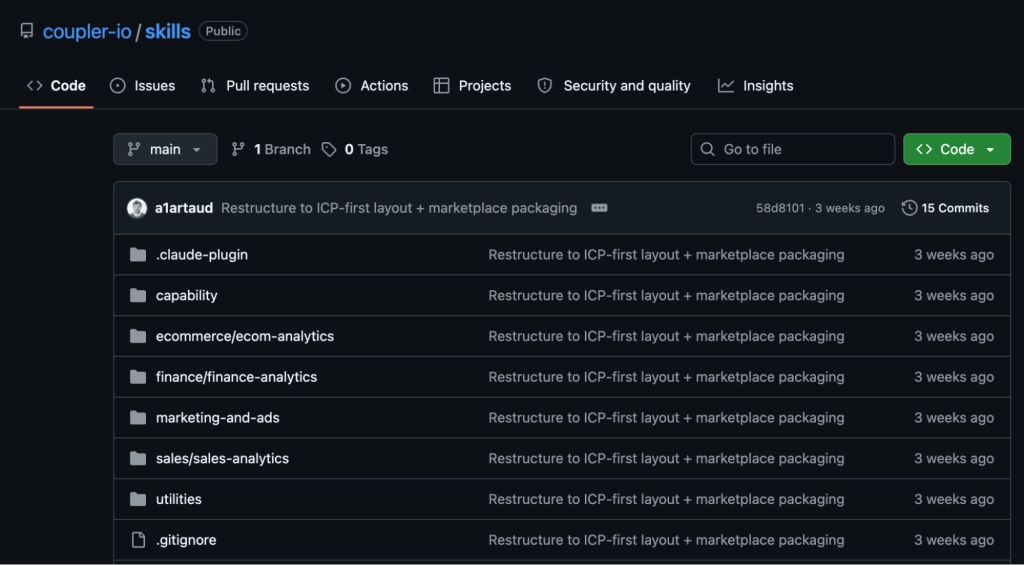This screenshot has height=565, width=1024.
Task: Open the Issues tab
Action: [x=142, y=86]
